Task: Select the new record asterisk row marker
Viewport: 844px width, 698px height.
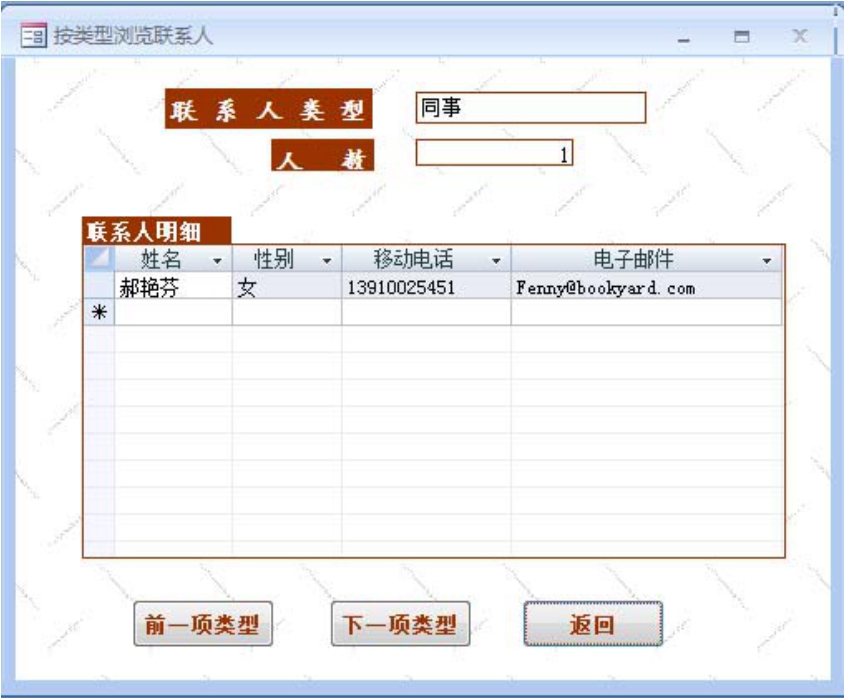Action: (99, 313)
